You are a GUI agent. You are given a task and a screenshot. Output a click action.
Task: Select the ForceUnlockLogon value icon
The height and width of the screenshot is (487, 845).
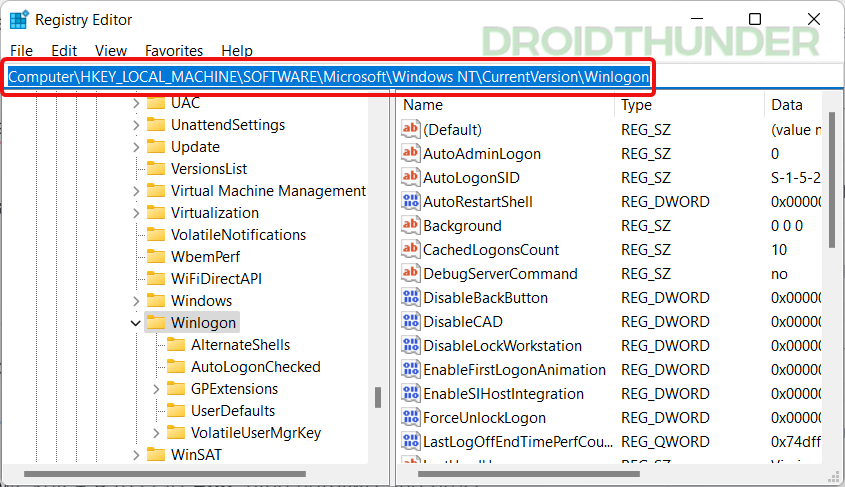point(410,418)
